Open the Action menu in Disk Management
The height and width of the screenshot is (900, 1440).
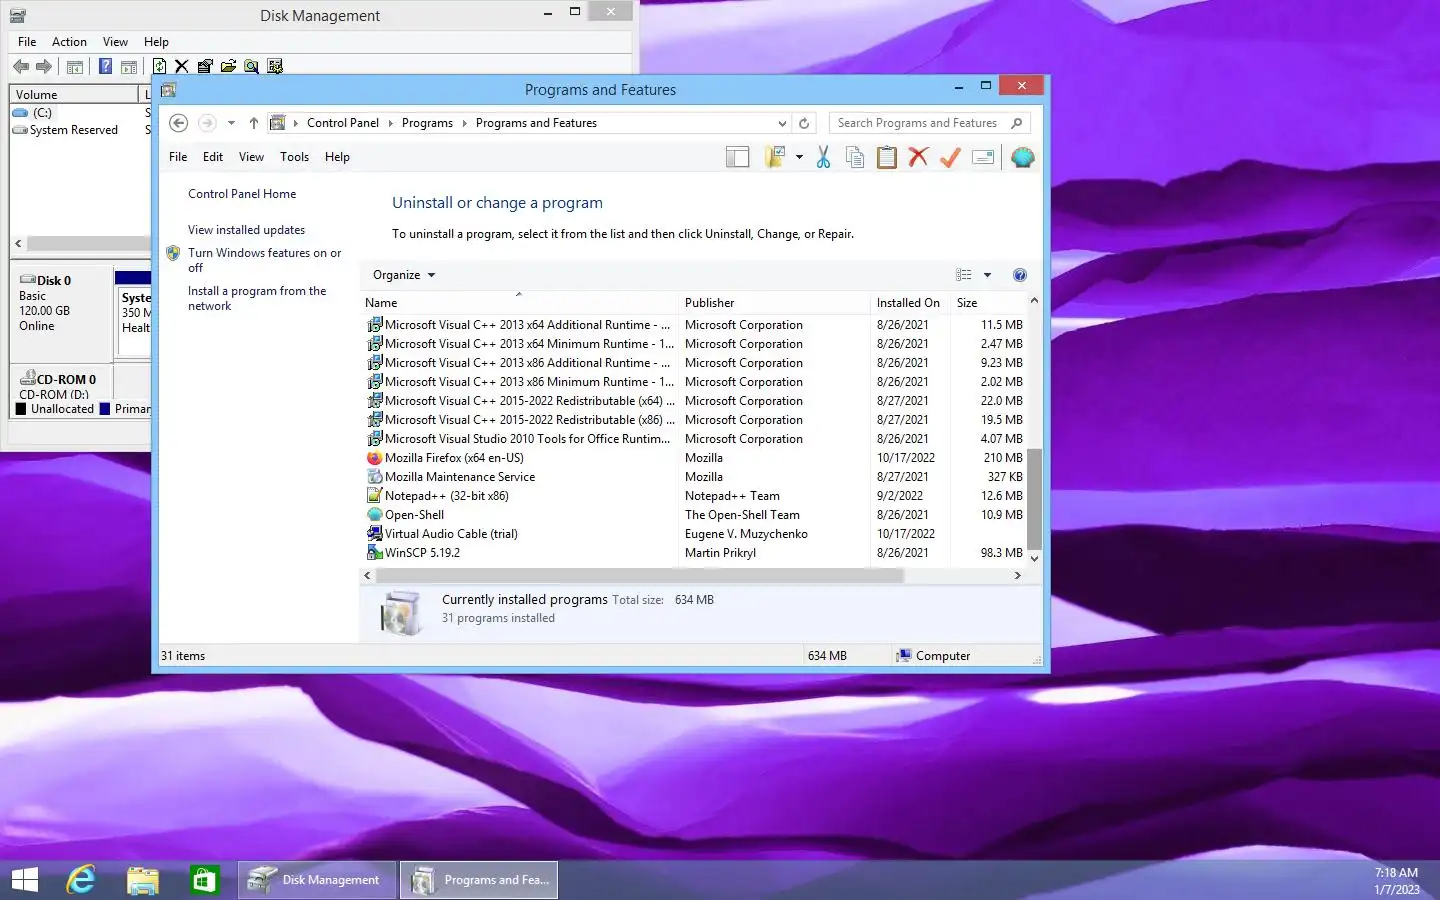pos(69,42)
